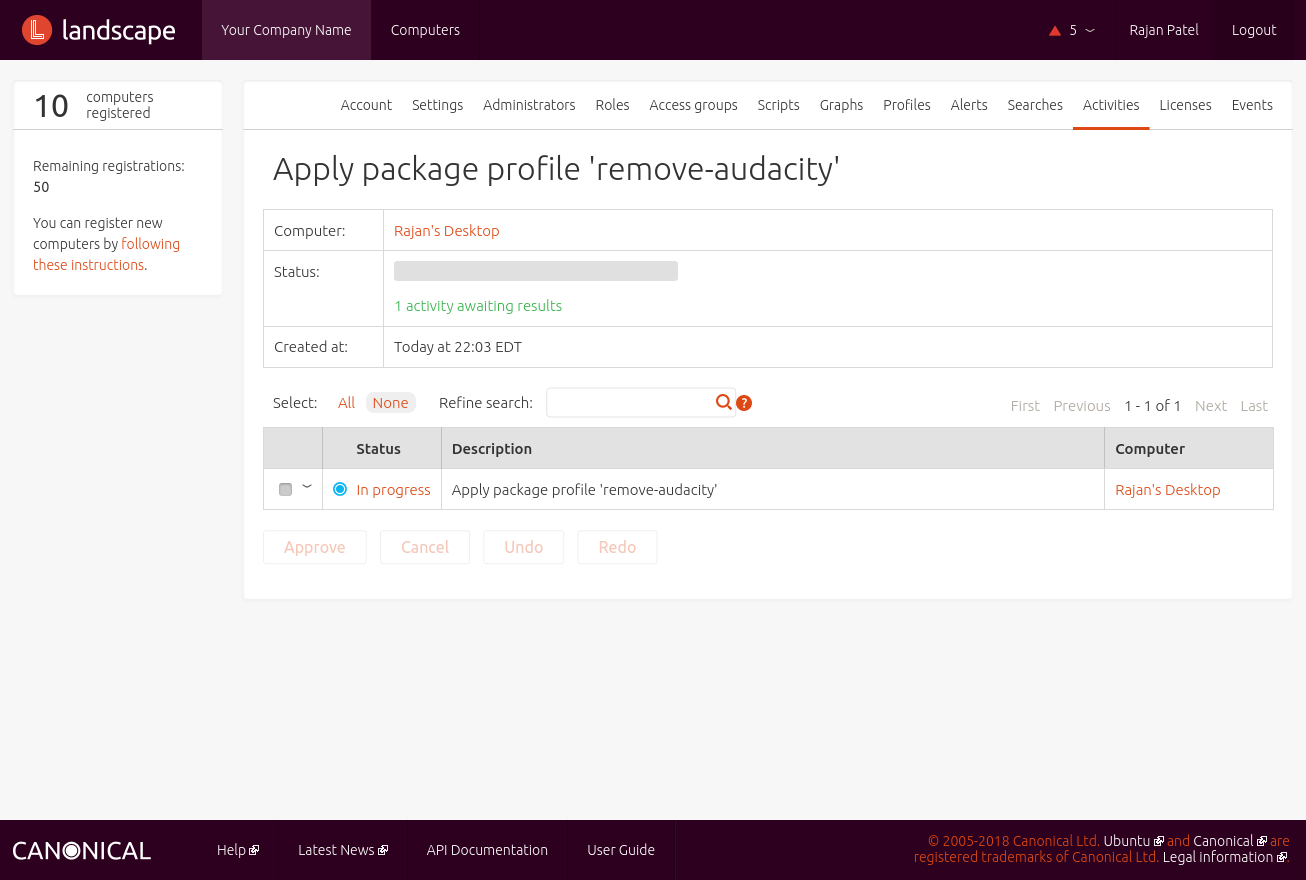Screen dimensions: 1306x880
Task: Open Computers in the top navigation
Action: click(425, 30)
